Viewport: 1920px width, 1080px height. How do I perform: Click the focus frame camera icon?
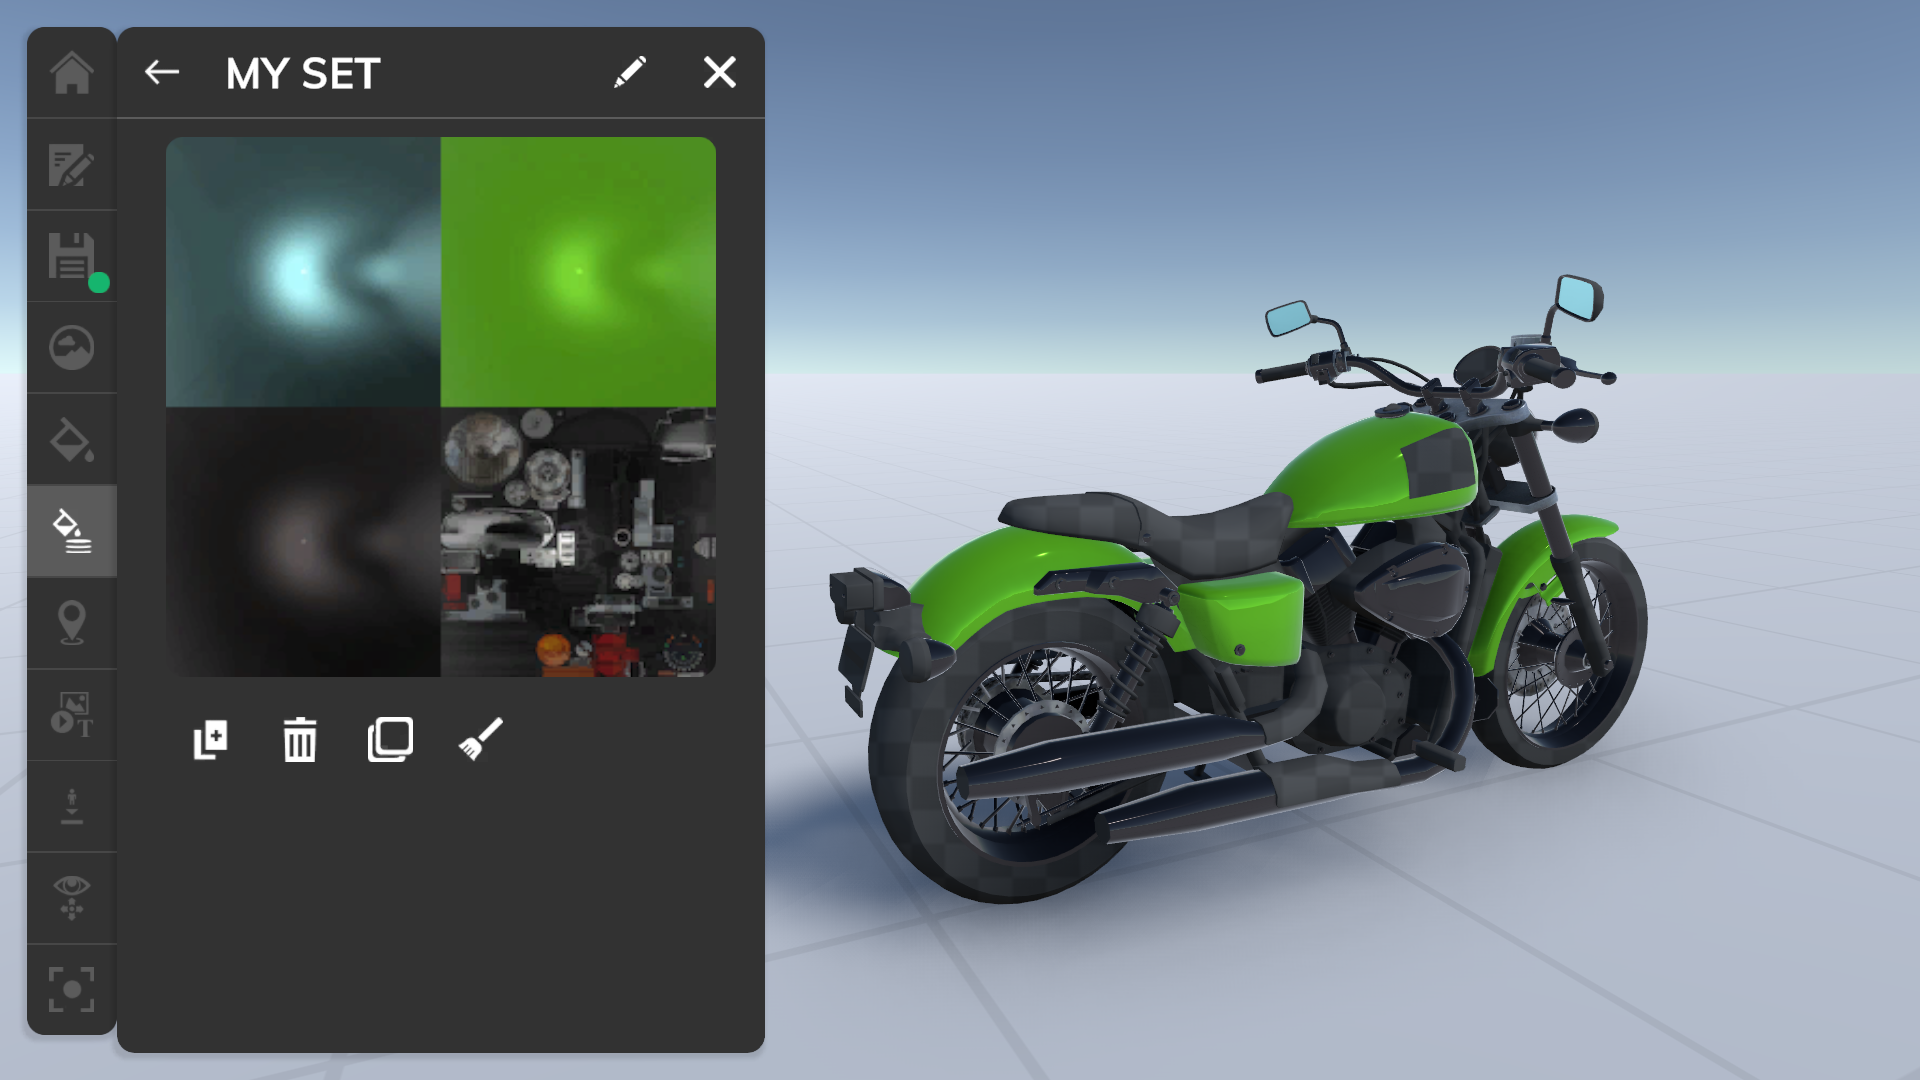tap(72, 989)
